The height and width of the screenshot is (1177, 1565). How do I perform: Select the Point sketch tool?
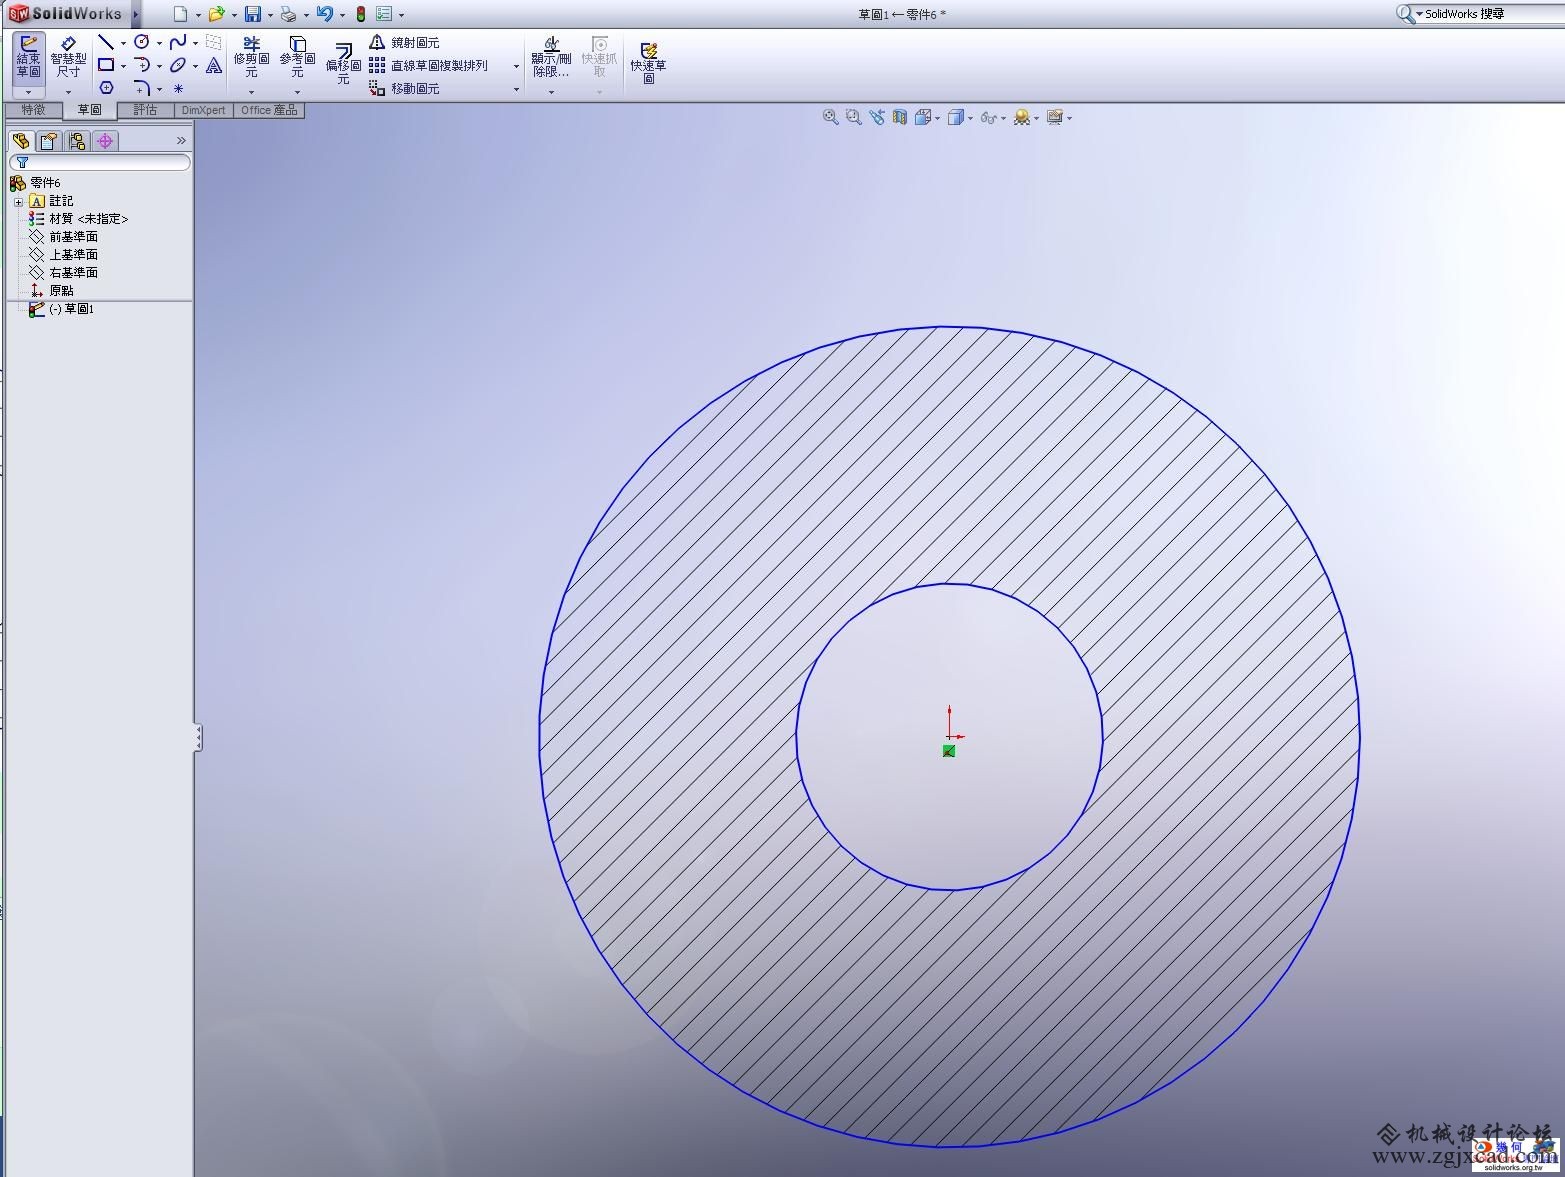(178, 88)
